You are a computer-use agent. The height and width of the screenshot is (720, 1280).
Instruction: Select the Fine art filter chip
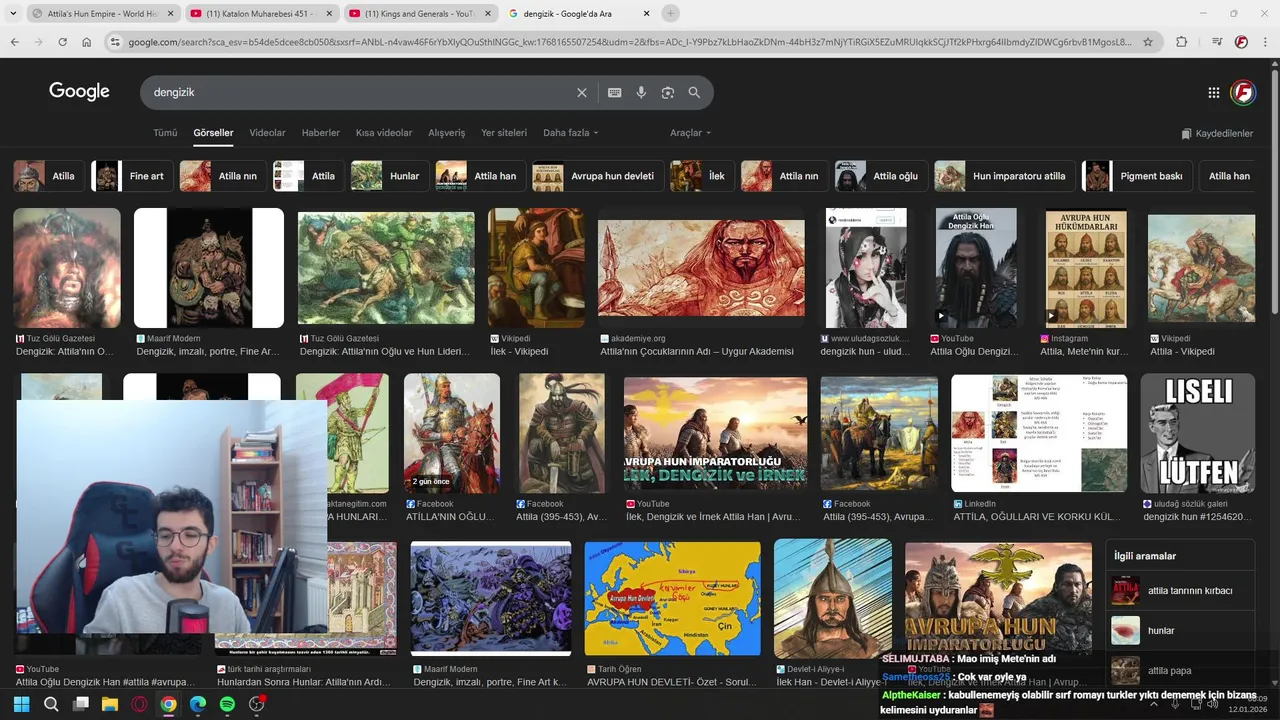click(130, 176)
